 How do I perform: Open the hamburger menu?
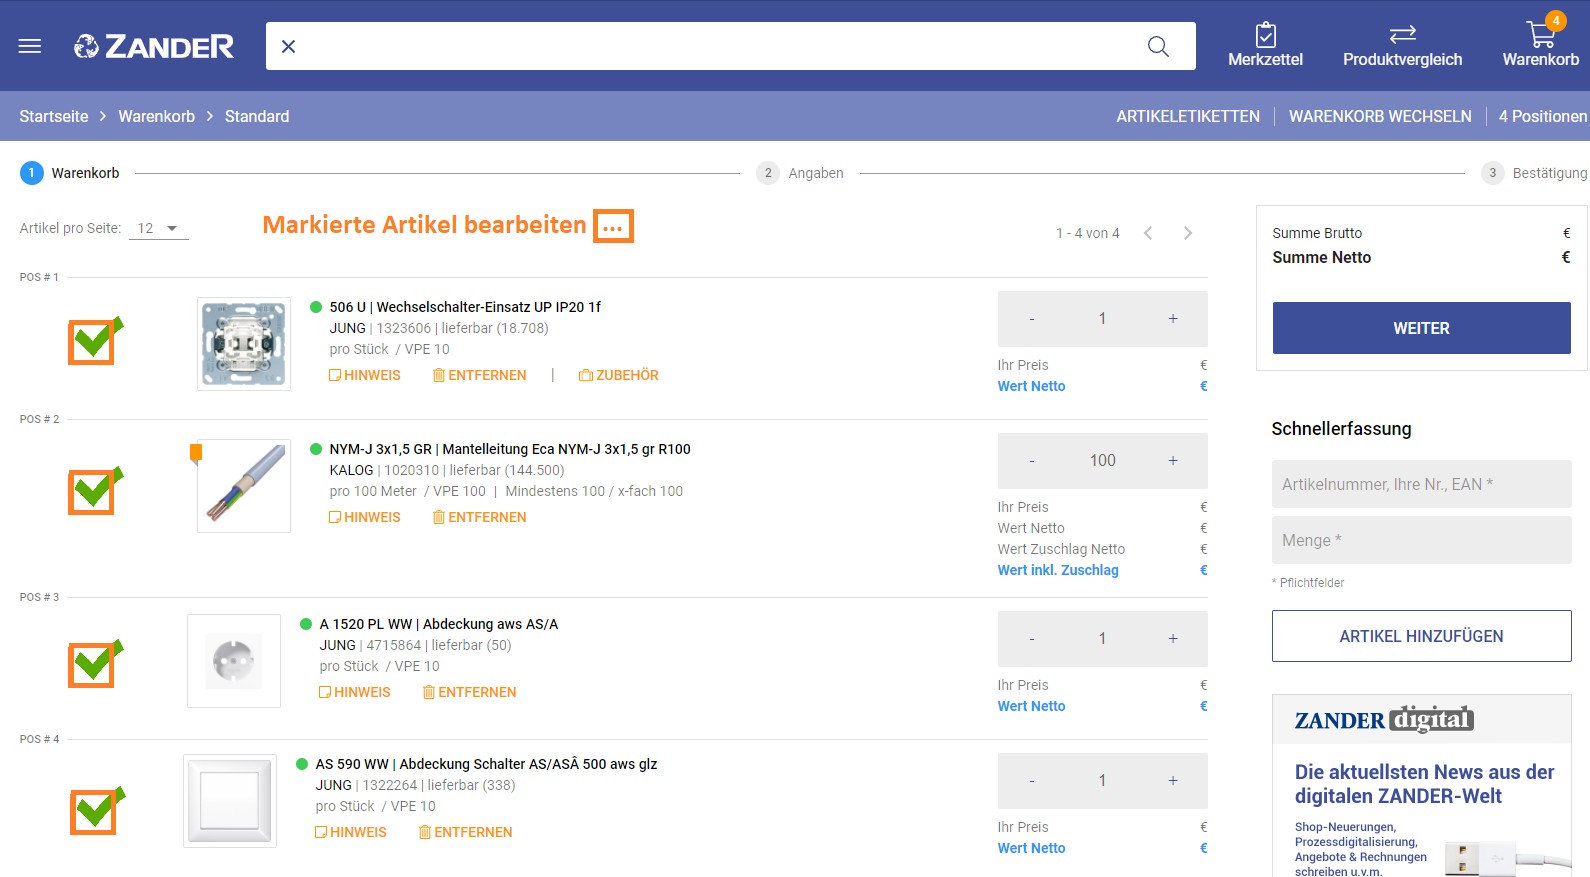[x=30, y=46]
